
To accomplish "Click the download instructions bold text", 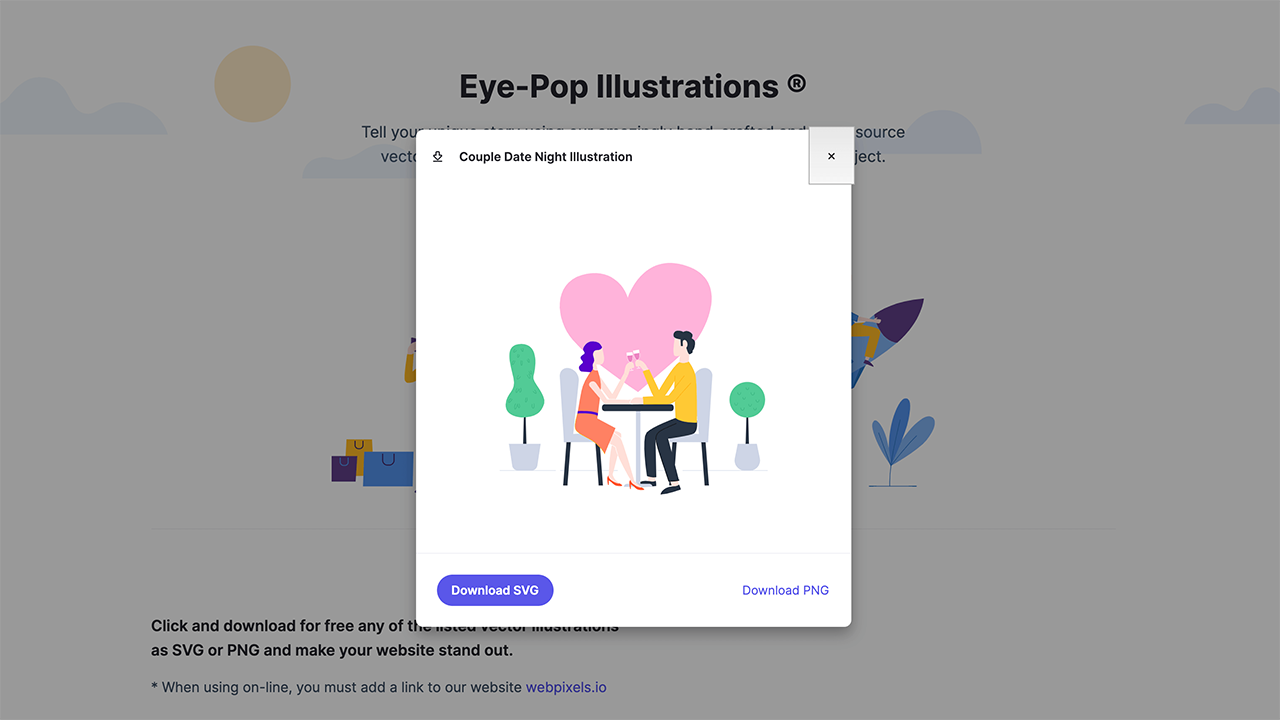I will point(385,638).
